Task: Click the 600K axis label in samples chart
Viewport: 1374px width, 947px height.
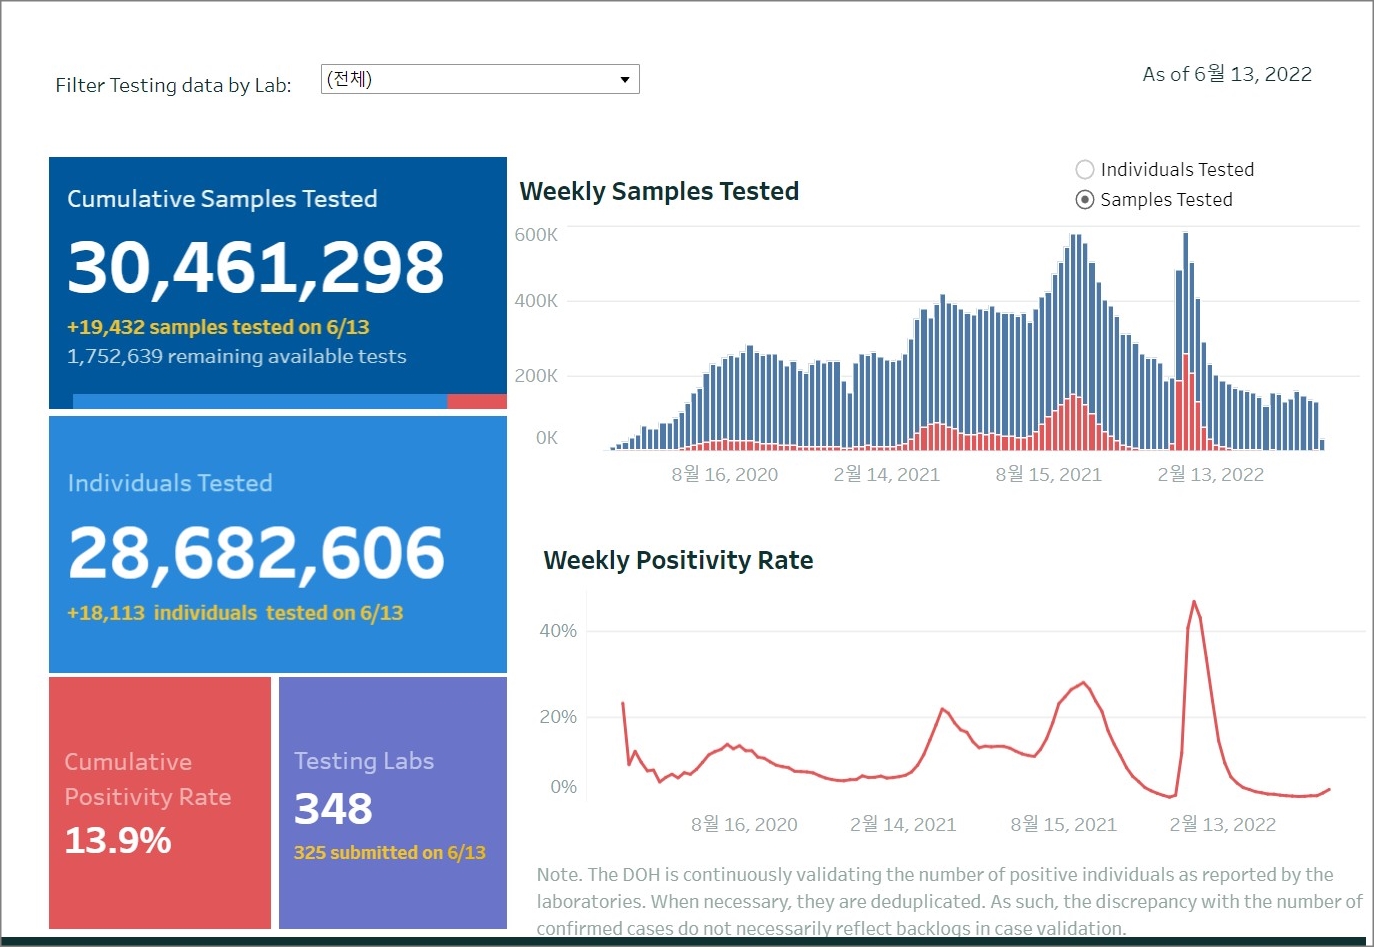Action: tap(536, 235)
